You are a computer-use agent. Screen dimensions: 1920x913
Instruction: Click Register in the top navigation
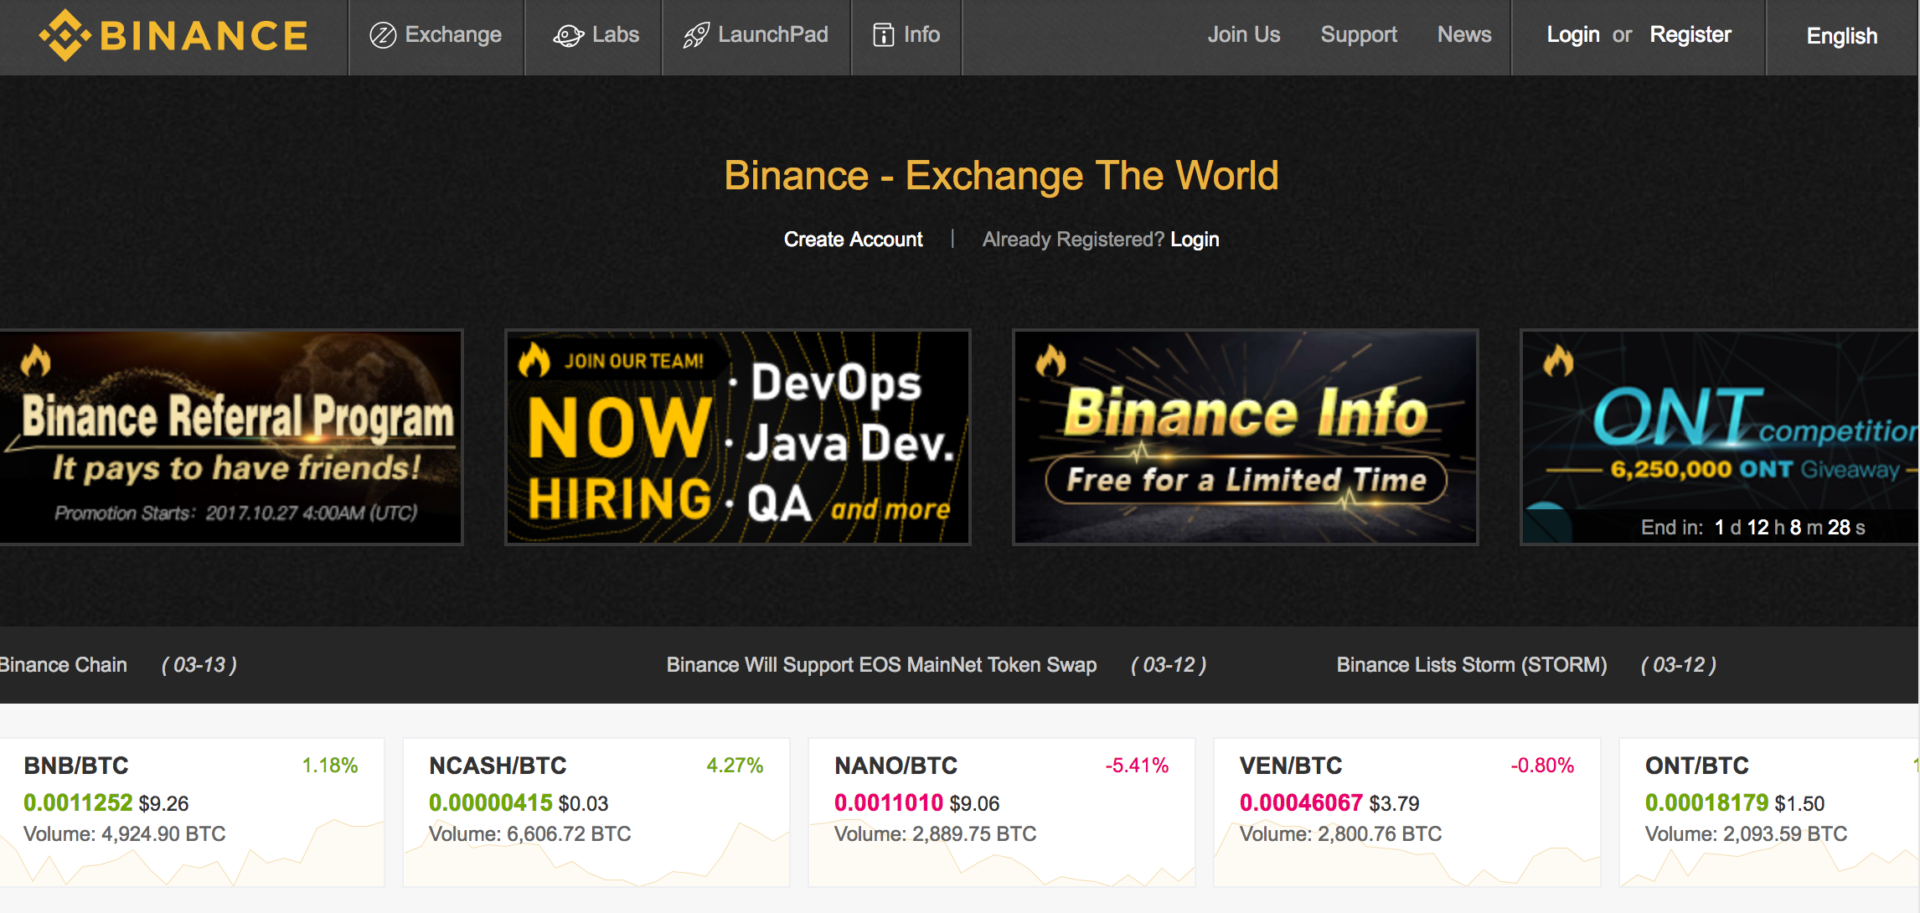1690,35
